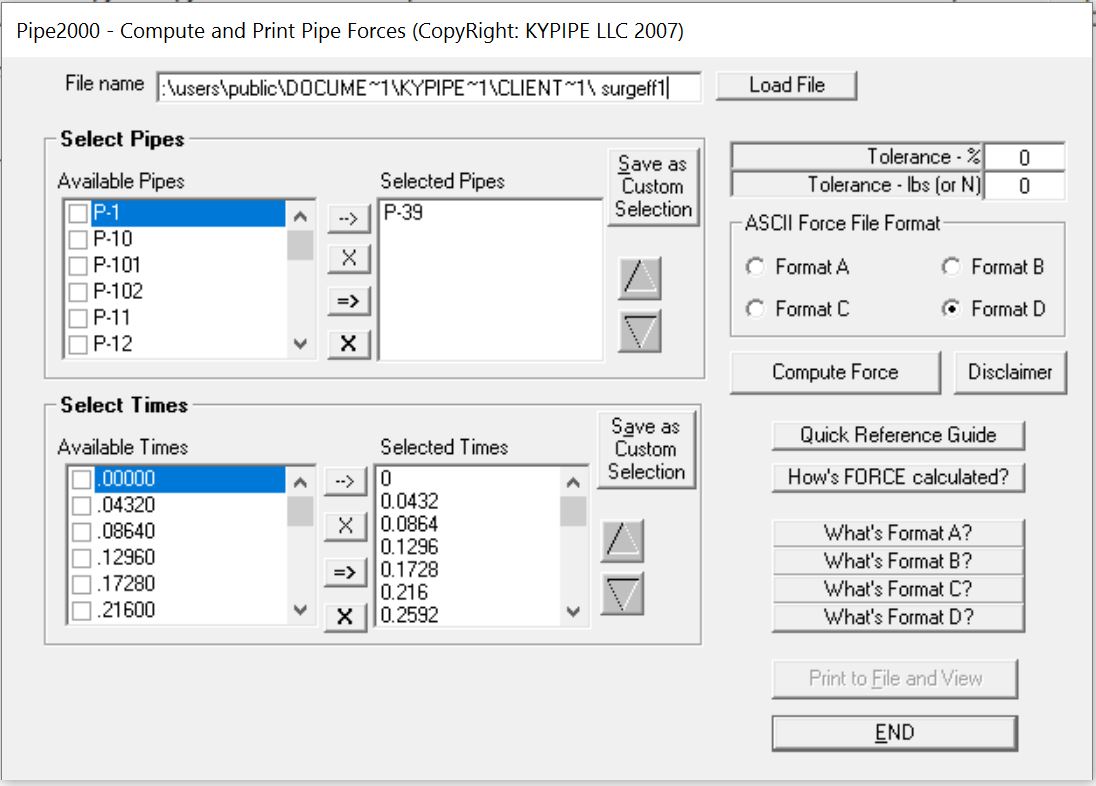Click the Compute Force button
The width and height of the screenshot is (1096, 786).
coord(835,372)
